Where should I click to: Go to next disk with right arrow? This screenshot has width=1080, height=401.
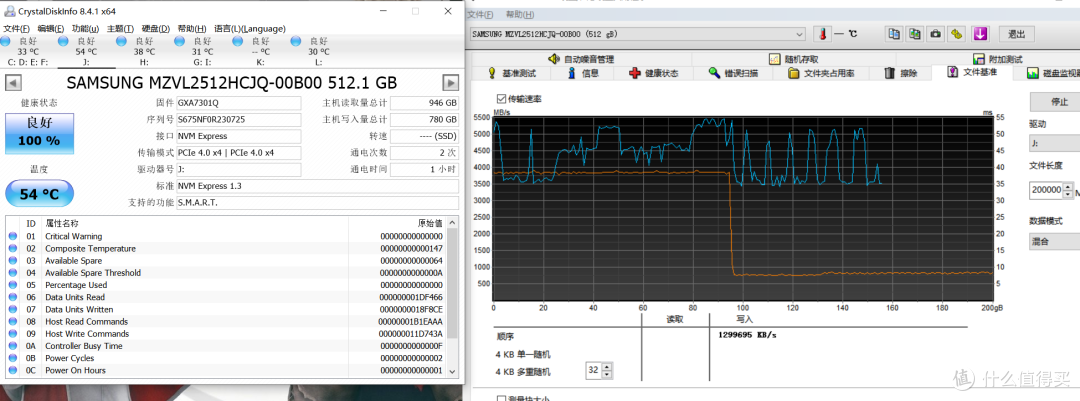coord(450,83)
